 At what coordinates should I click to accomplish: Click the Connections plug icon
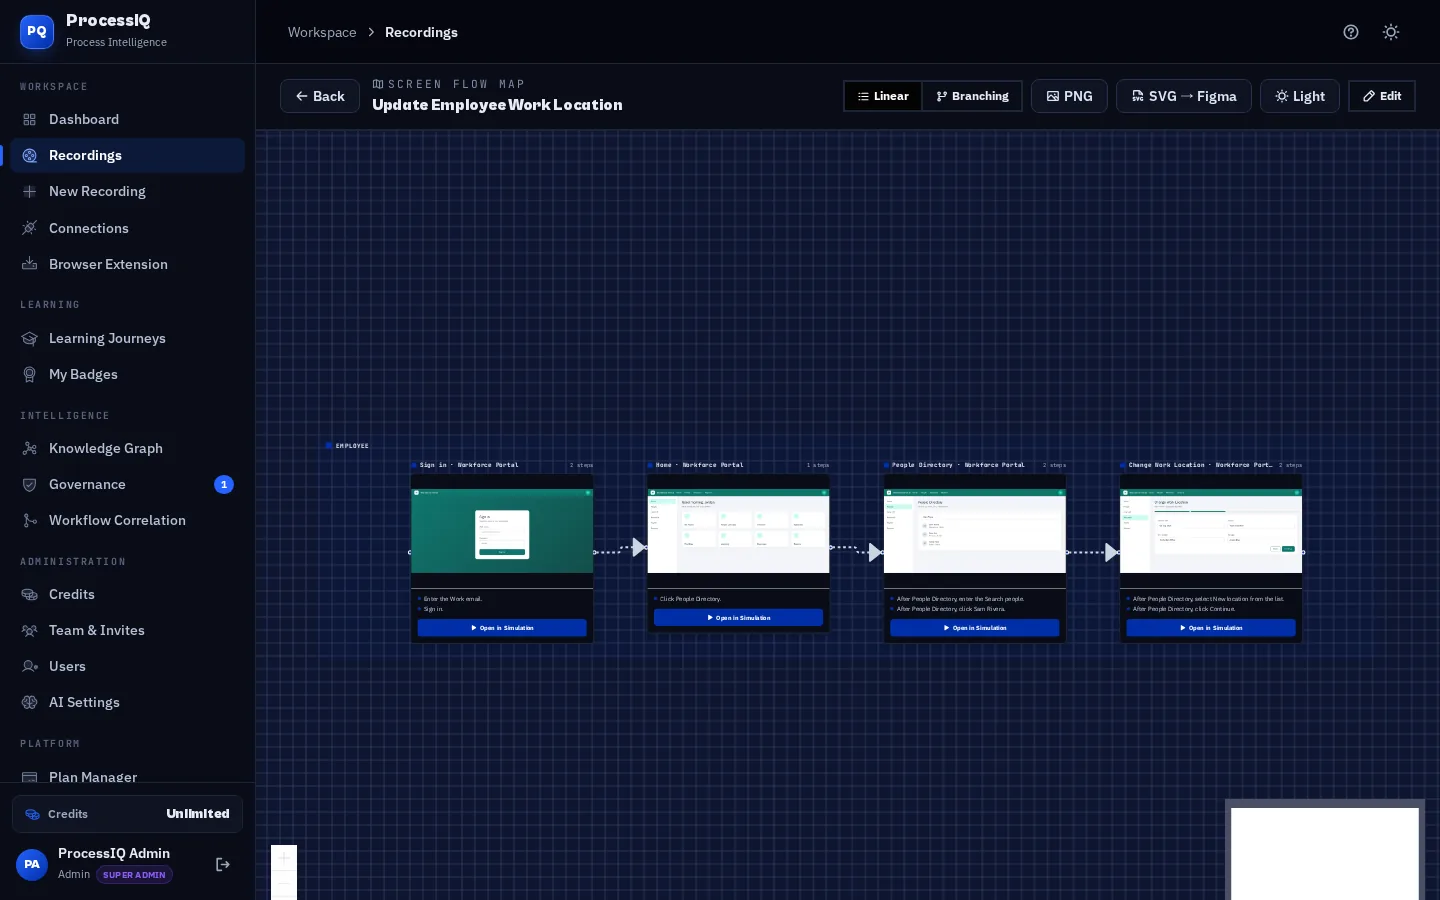click(30, 228)
